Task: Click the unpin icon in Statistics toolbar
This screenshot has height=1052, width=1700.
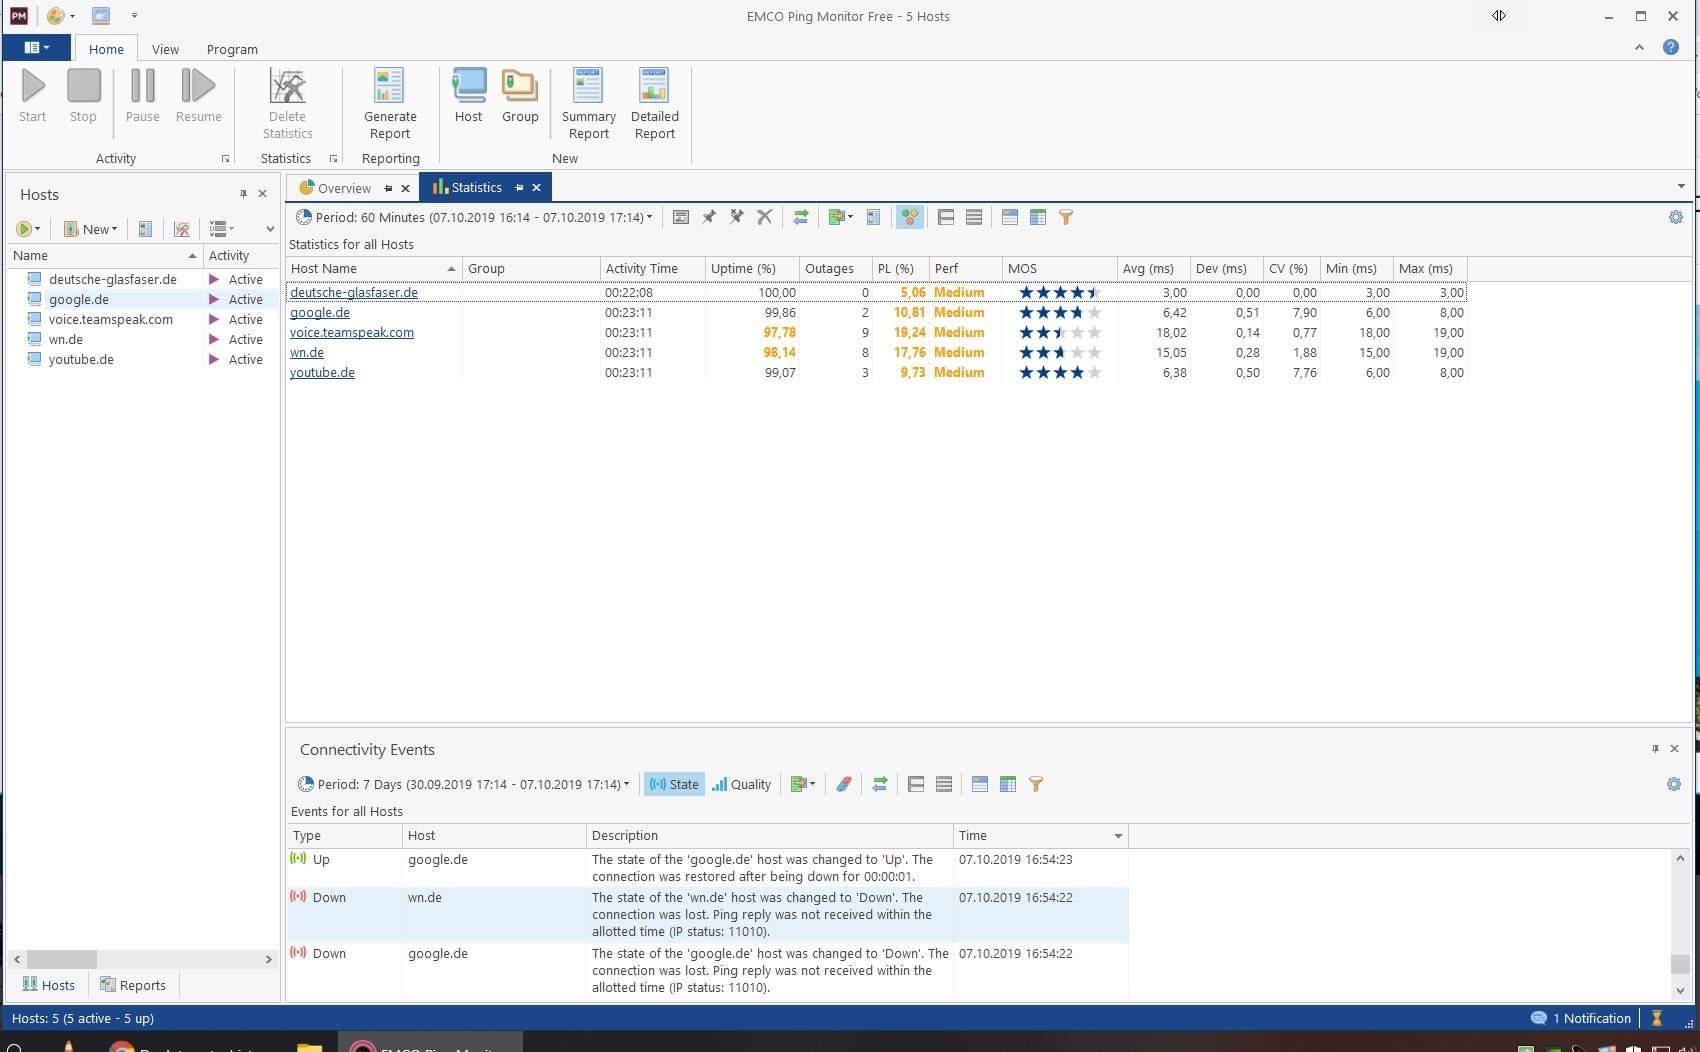Action: [x=737, y=217]
